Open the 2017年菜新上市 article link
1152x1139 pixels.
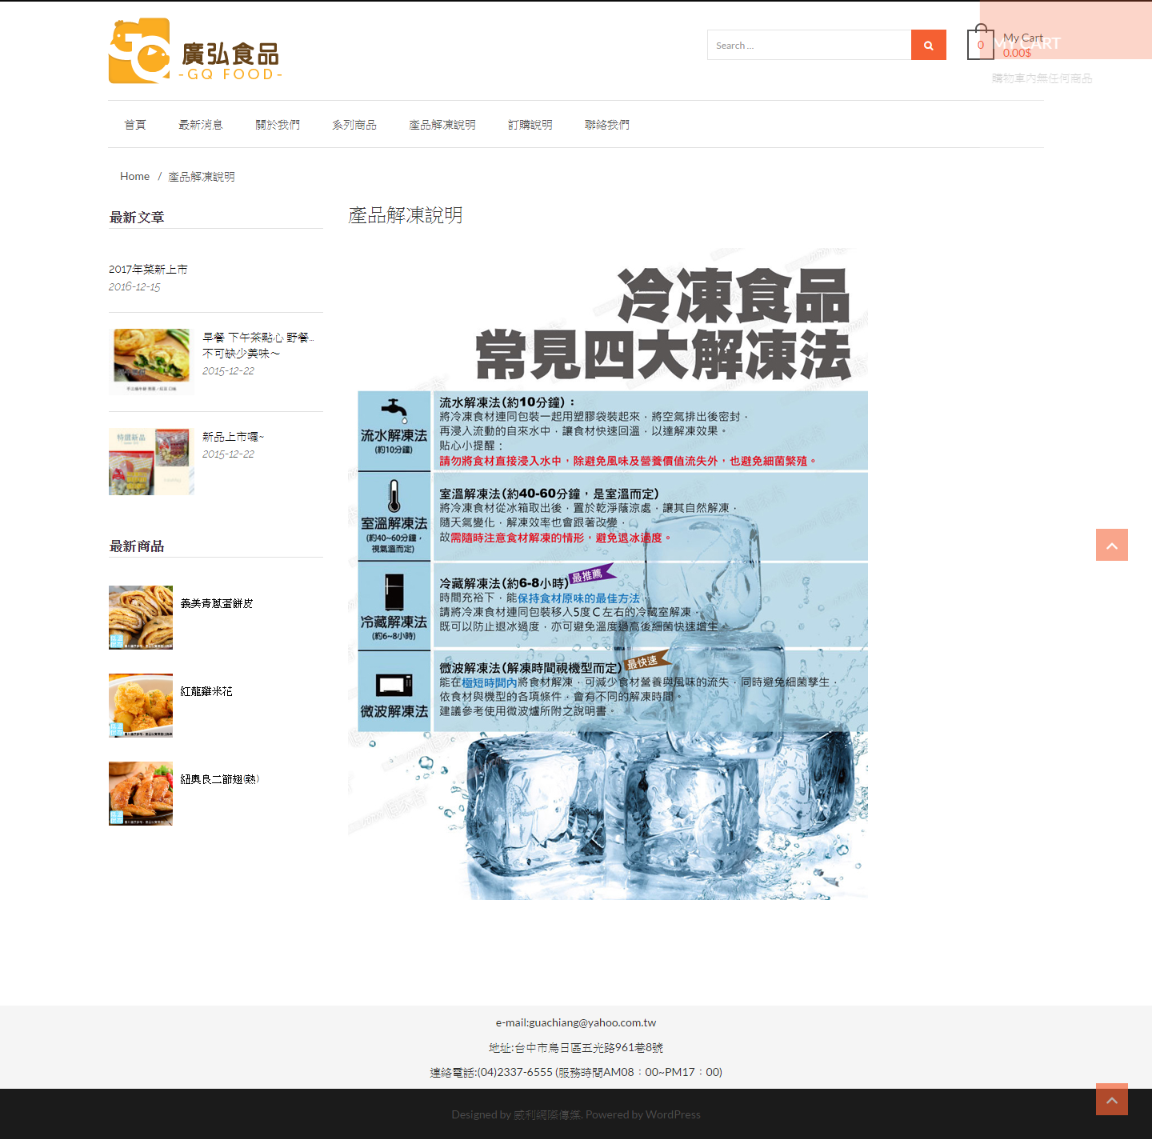point(148,270)
